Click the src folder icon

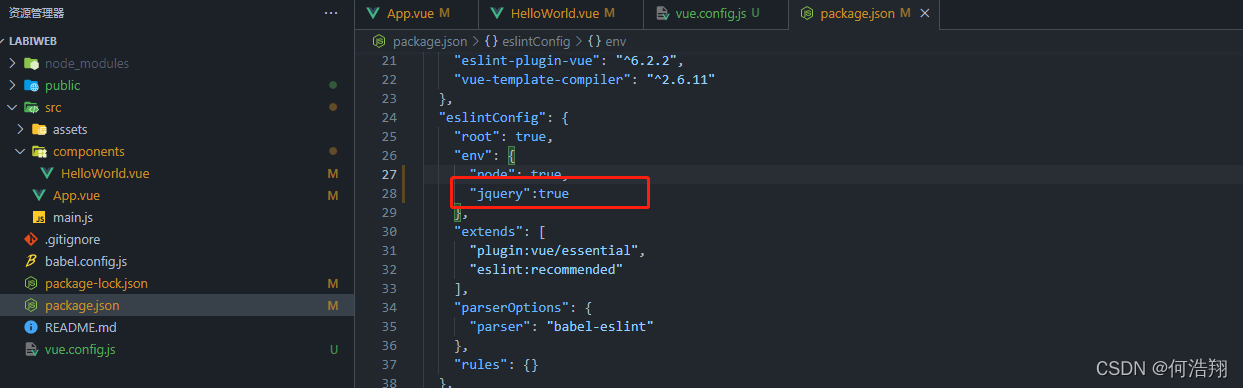click(x=31, y=107)
